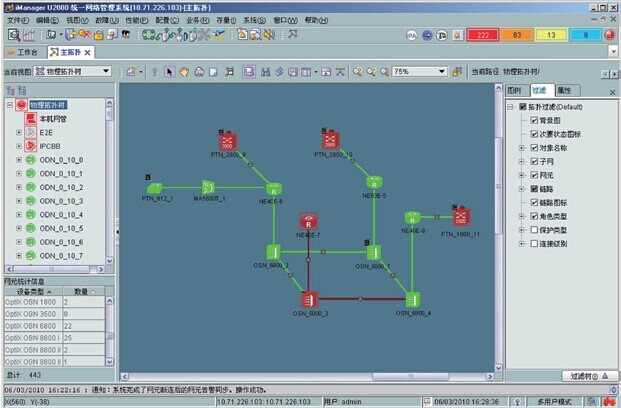Click the green square node-loop icon
The height and width of the screenshot is (408, 621).
pyautogui.click(x=149, y=35)
